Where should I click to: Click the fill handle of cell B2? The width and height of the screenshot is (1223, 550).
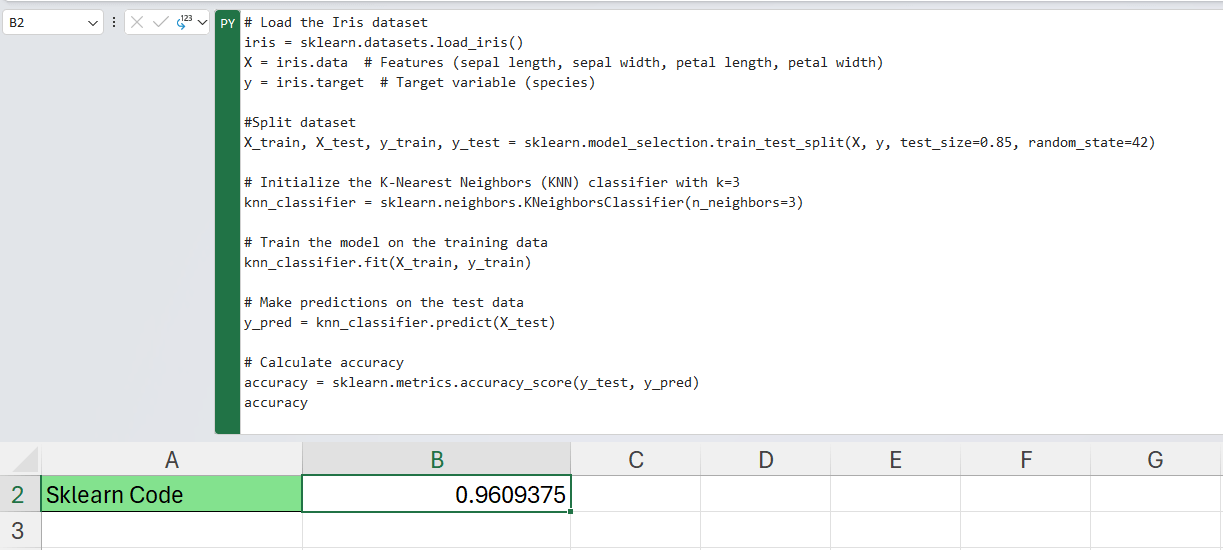pos(571,512)
